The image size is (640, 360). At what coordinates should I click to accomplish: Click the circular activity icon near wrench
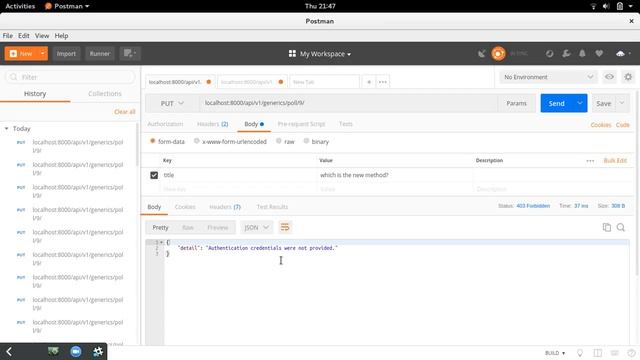pyautogui.click(x=549, y=53)
